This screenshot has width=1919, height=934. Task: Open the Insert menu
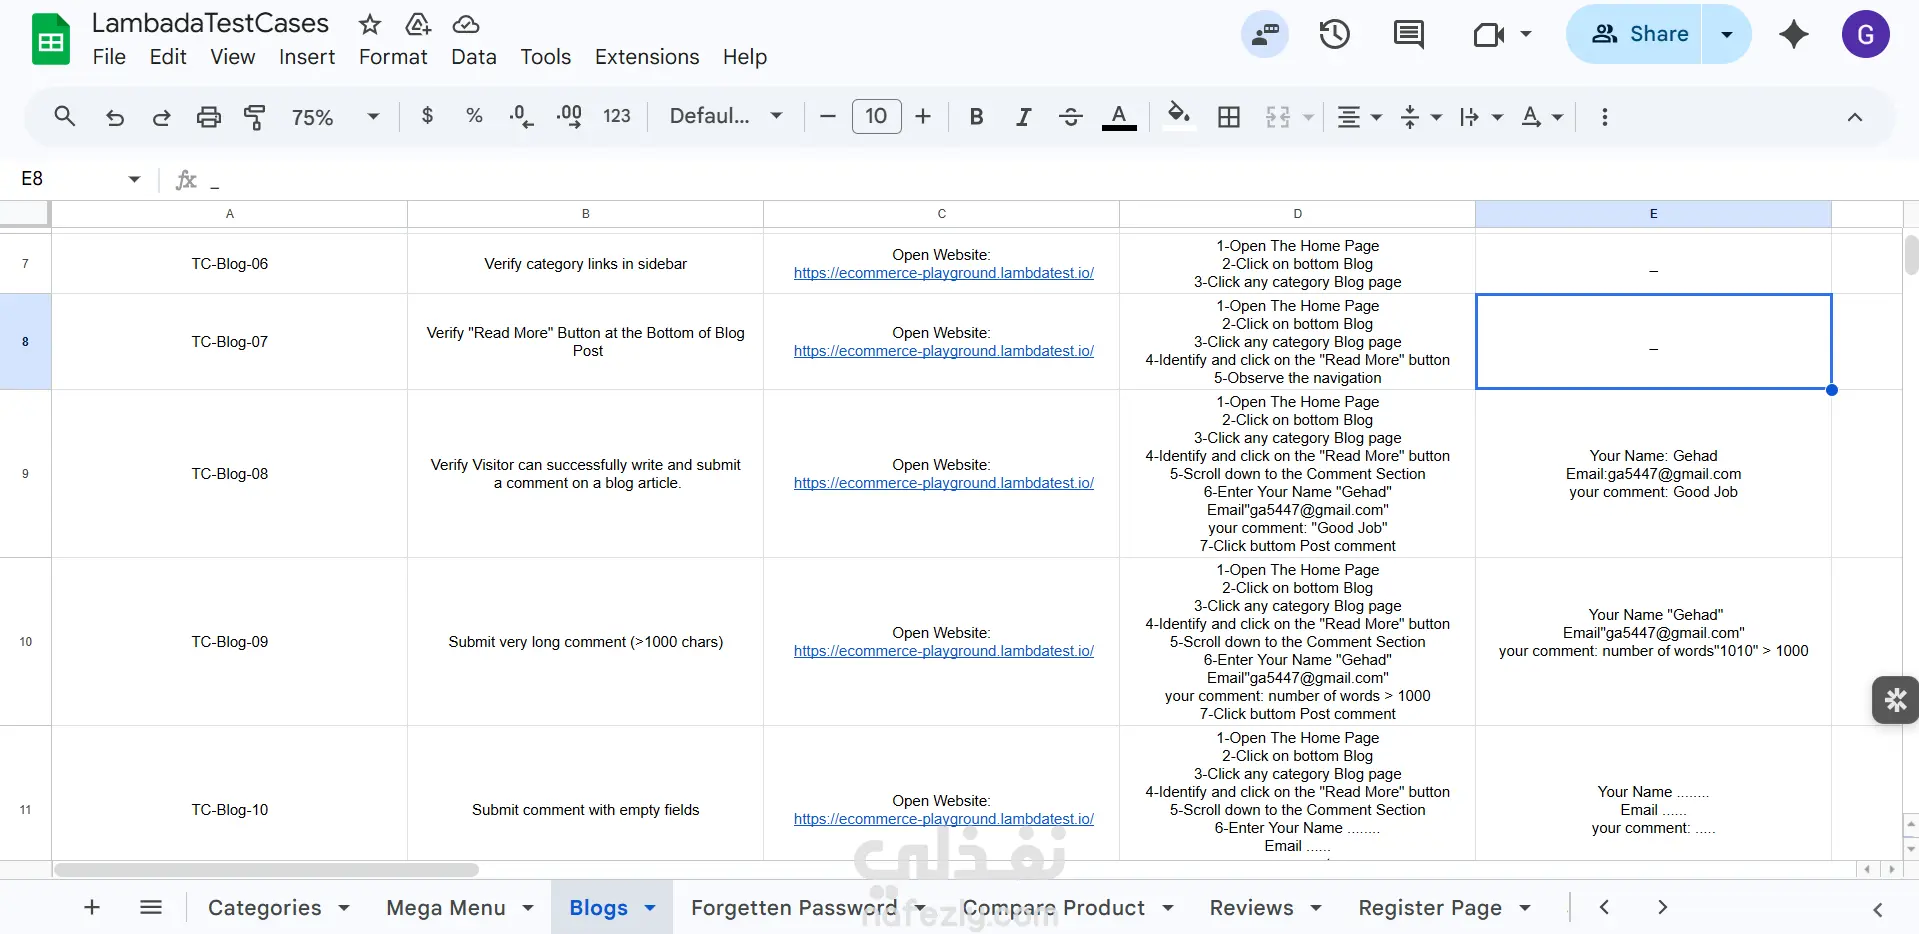pyautogui.click(x=307, y=57)
